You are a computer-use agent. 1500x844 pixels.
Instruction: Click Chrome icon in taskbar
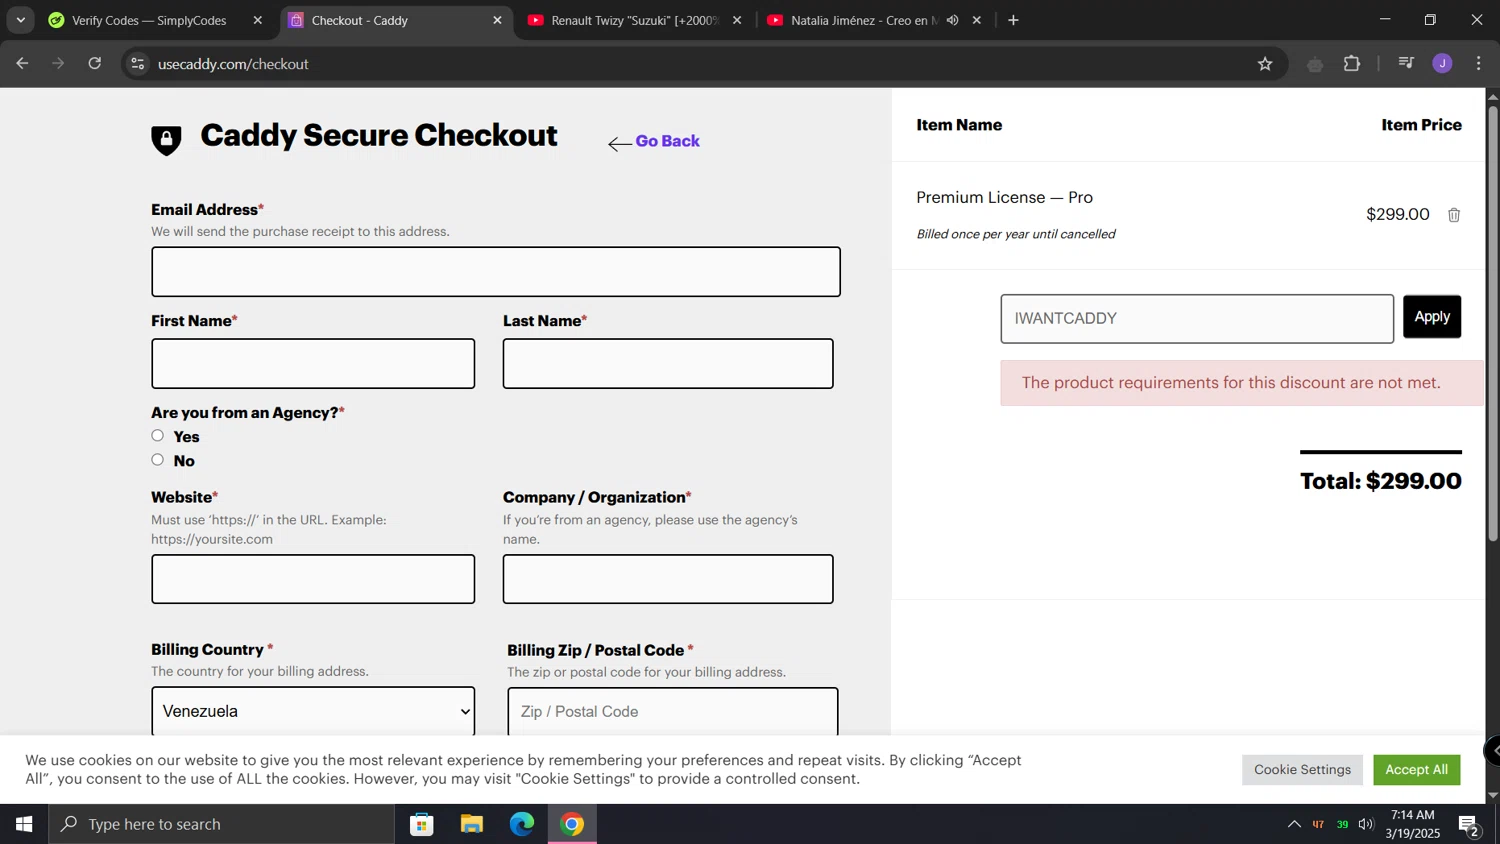[572, 824]
